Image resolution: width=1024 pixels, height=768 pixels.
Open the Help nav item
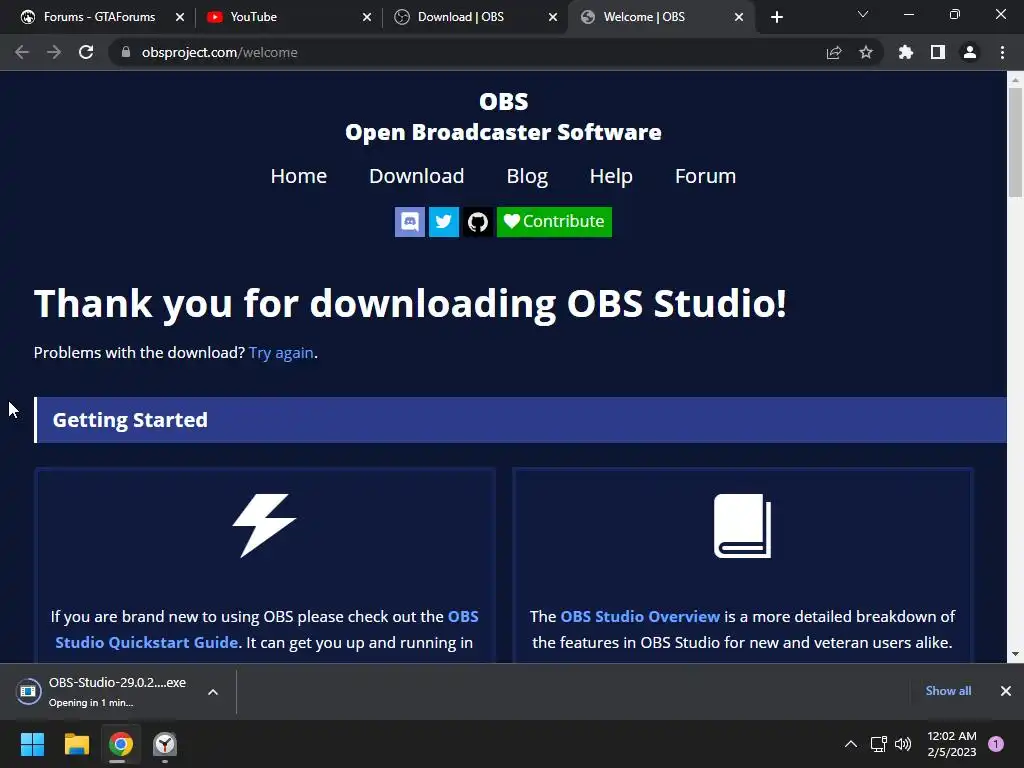pyautogui.click(x=611, y=176)
